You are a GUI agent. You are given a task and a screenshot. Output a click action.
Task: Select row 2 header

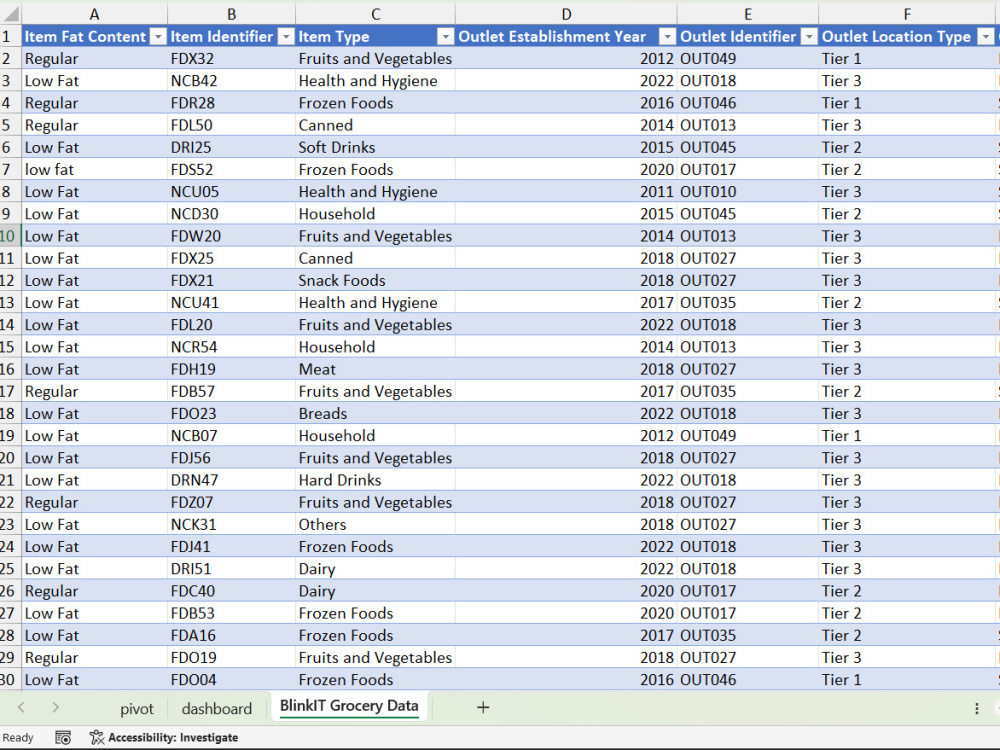[9, 59]
